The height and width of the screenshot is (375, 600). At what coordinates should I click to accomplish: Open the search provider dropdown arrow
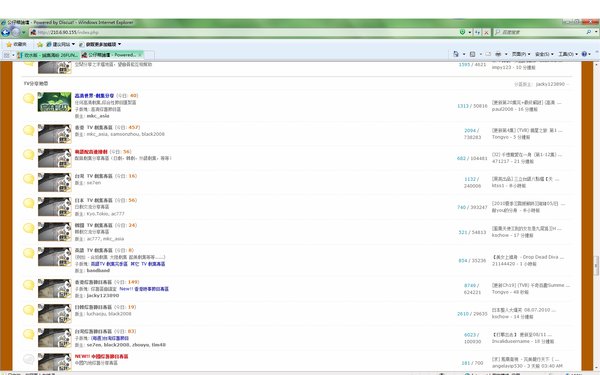coord(596,33)
